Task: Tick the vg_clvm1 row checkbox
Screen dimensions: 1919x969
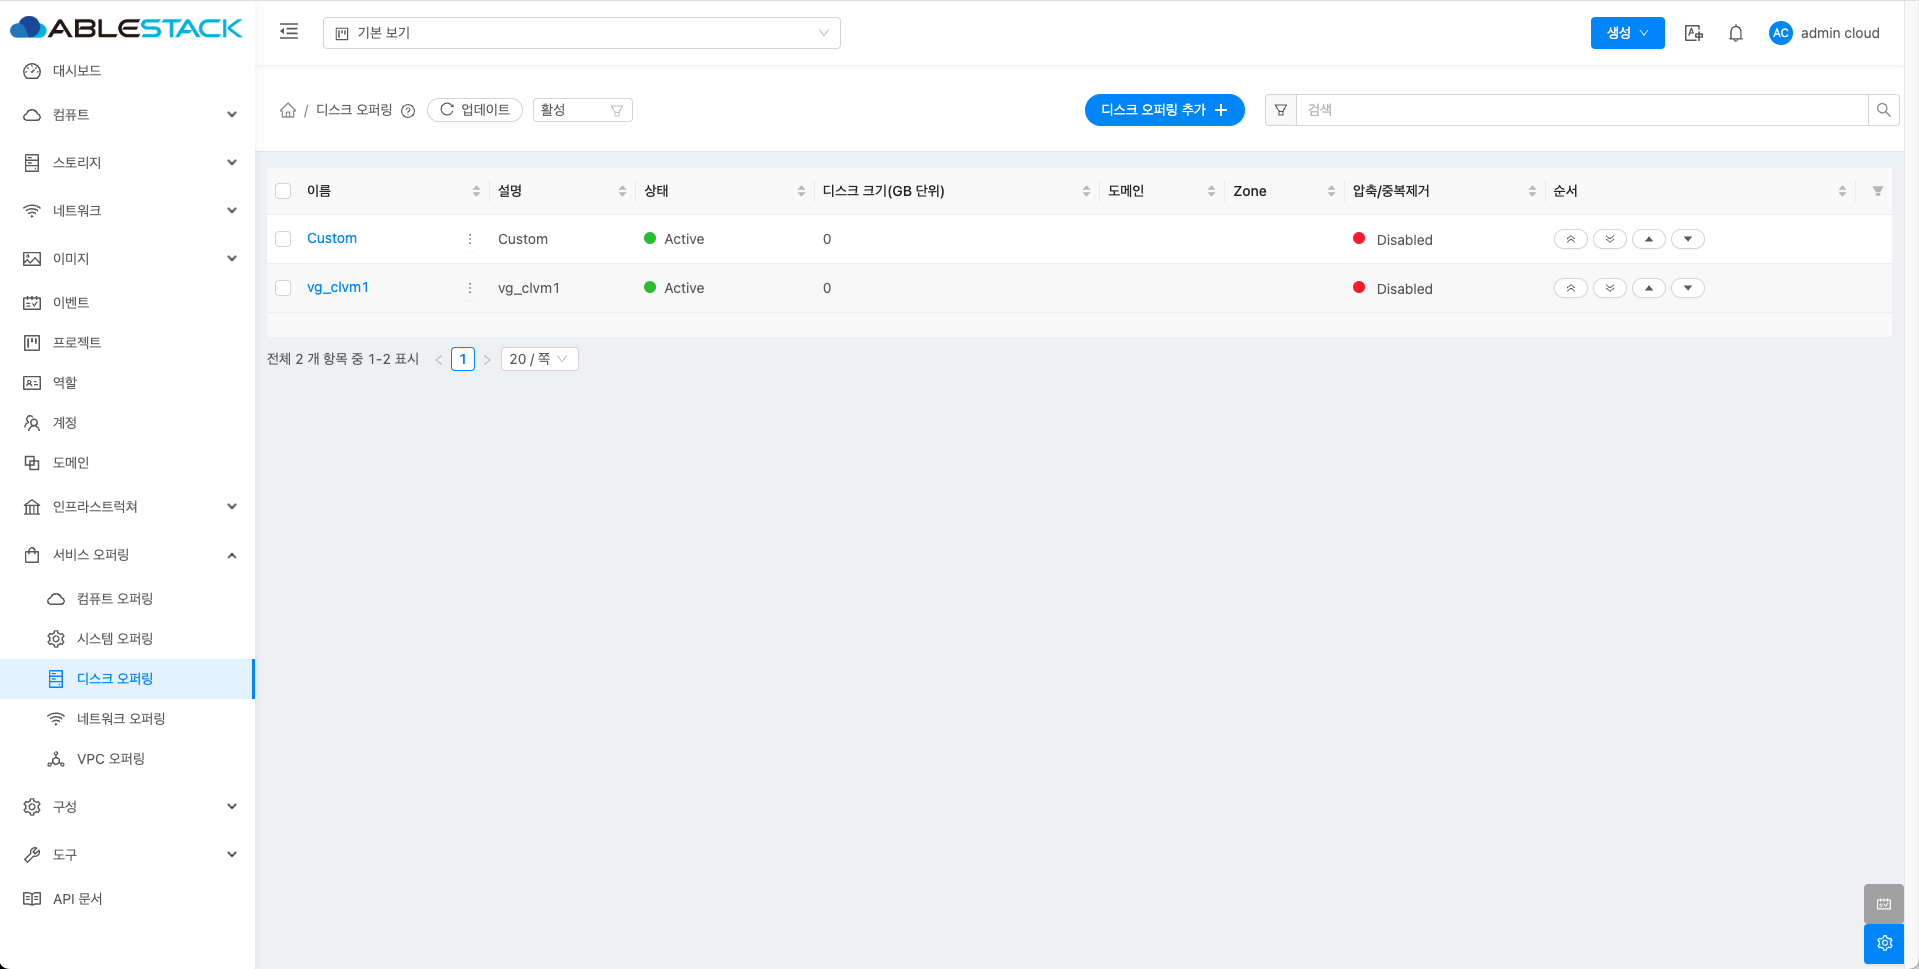Action: coord(283,288)
